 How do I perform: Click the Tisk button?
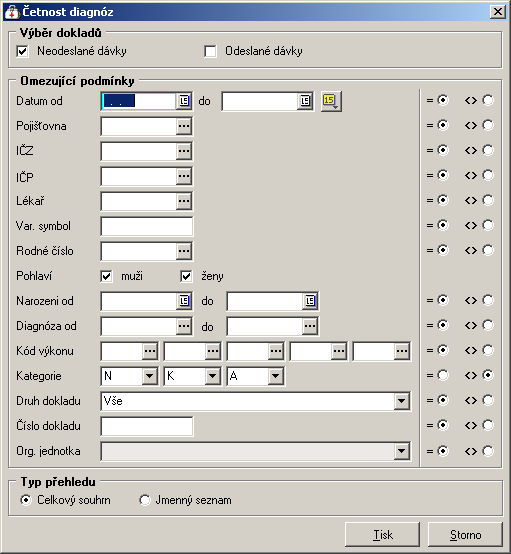click(x=382, y=535)
